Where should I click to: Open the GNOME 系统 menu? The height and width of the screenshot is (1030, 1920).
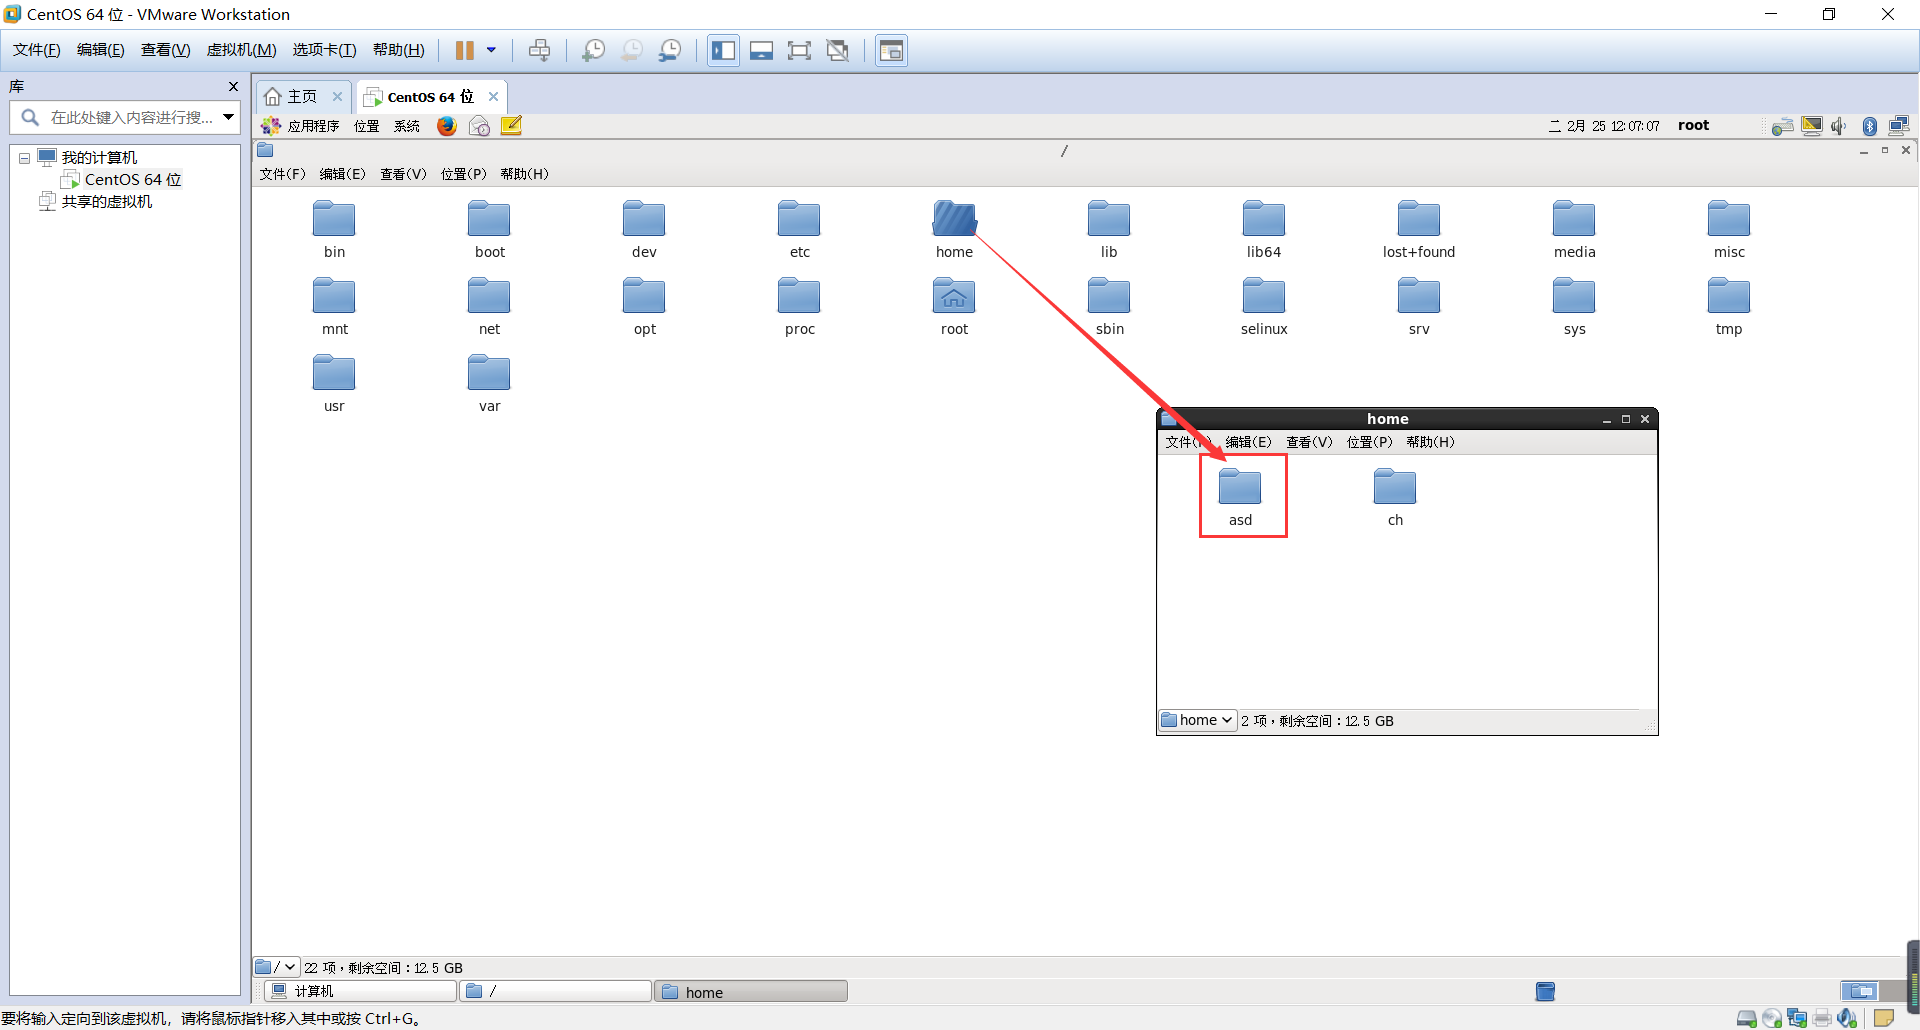click(x=407, y=126)
